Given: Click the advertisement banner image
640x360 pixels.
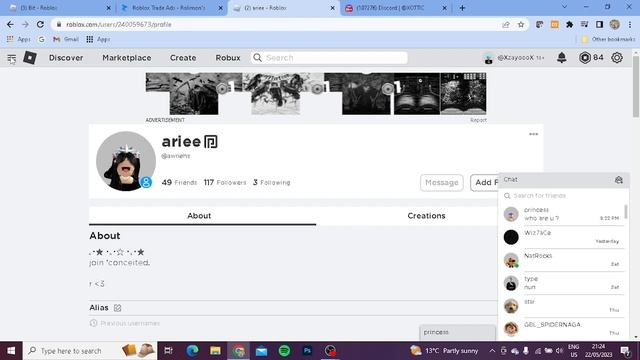Looking at the screenshot, I should coord(316,93).
